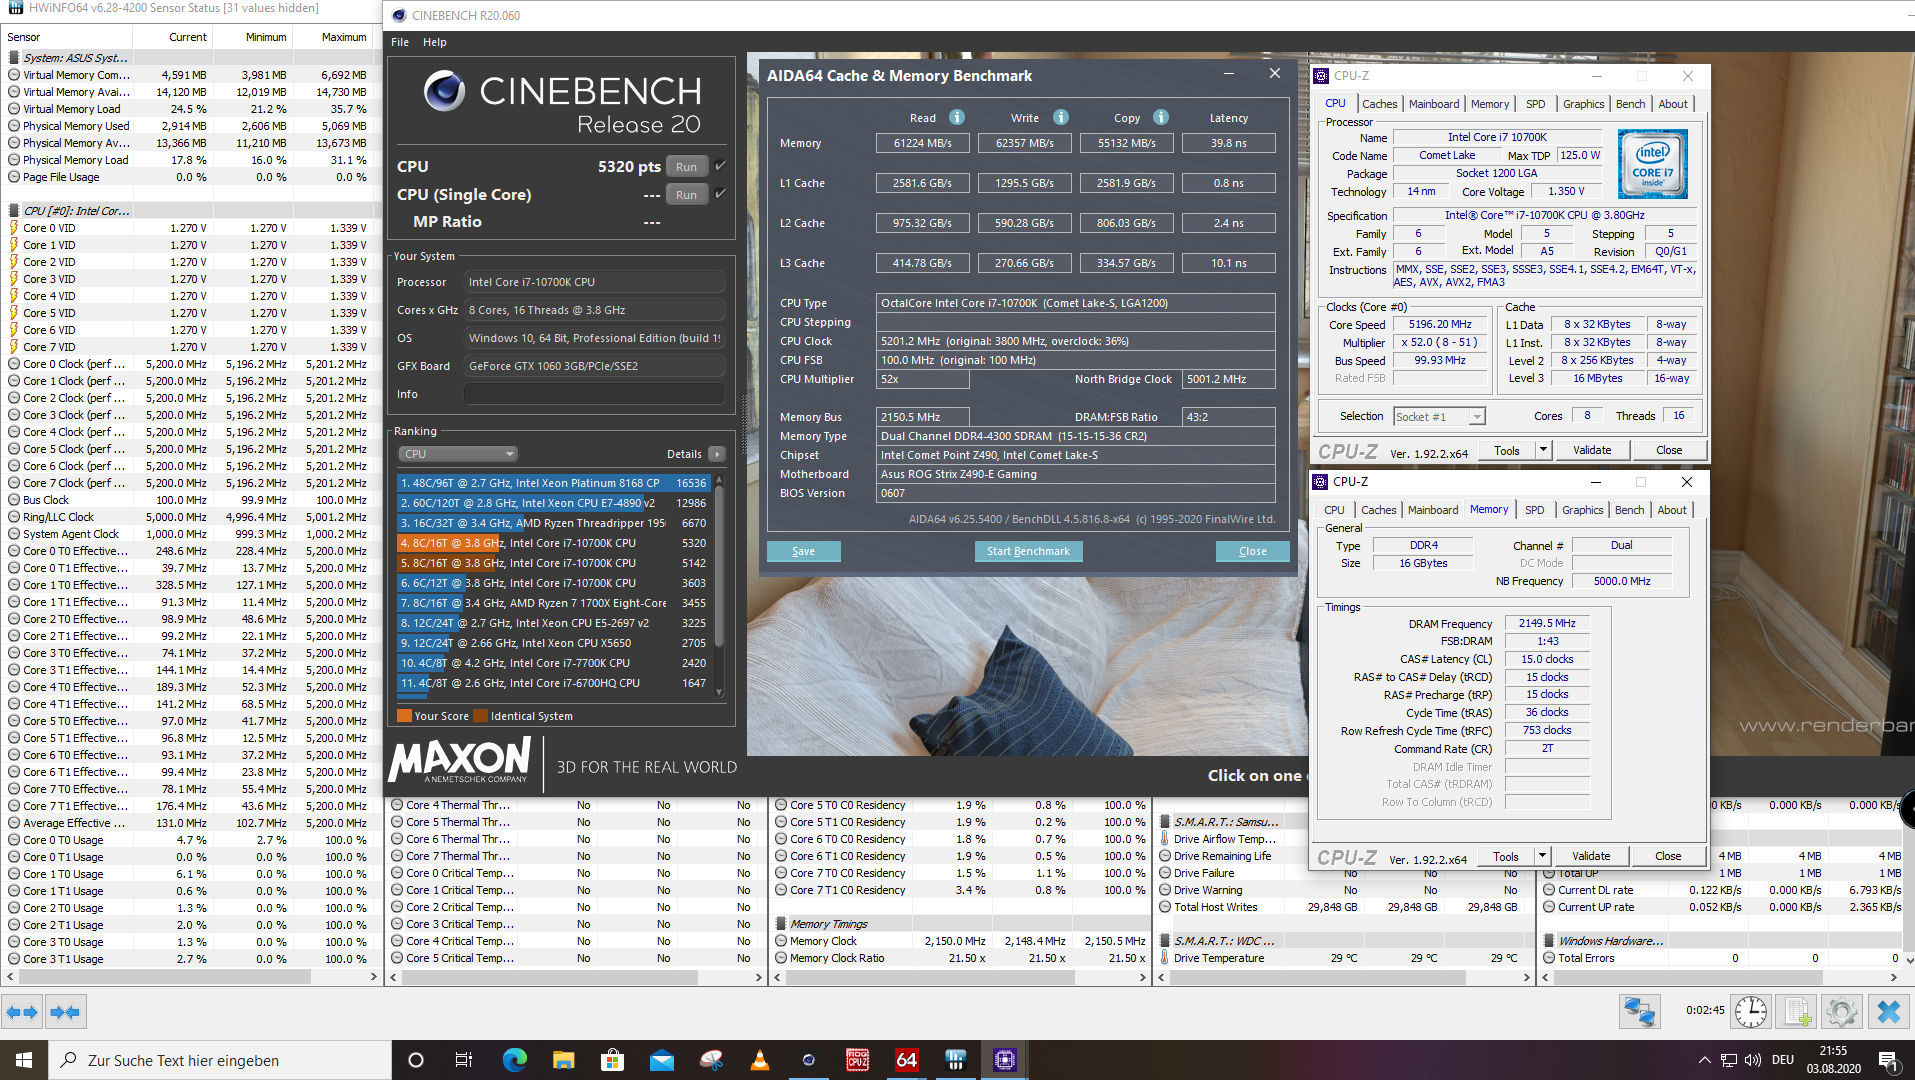Click HWiNFO expand-columns arrows icon
Image resolution: width=1915 pixels, height=1080 pixels.
22,1012
